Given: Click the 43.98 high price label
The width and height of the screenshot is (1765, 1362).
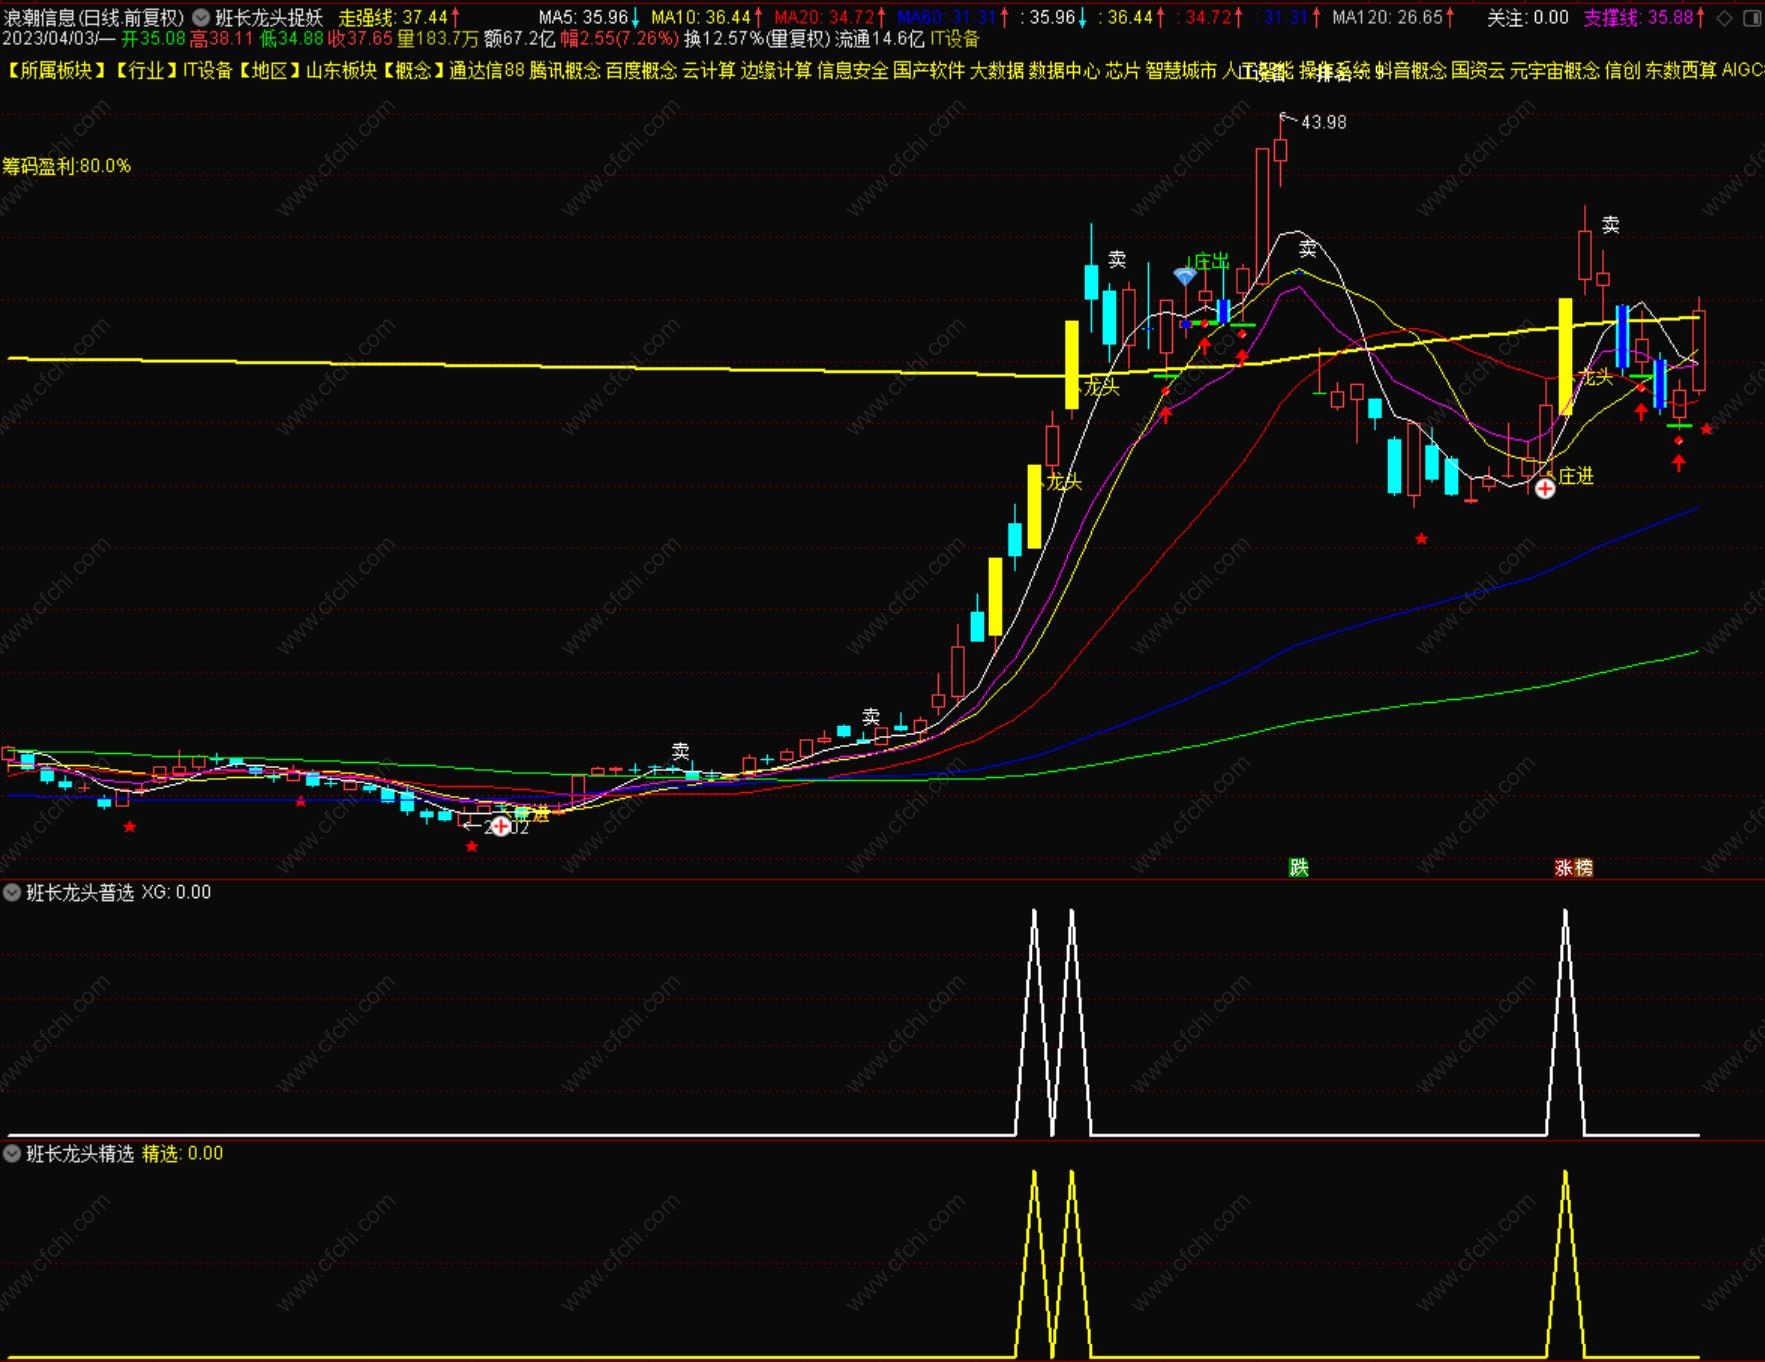Looking at the screenshot, I should point(1323,122).
